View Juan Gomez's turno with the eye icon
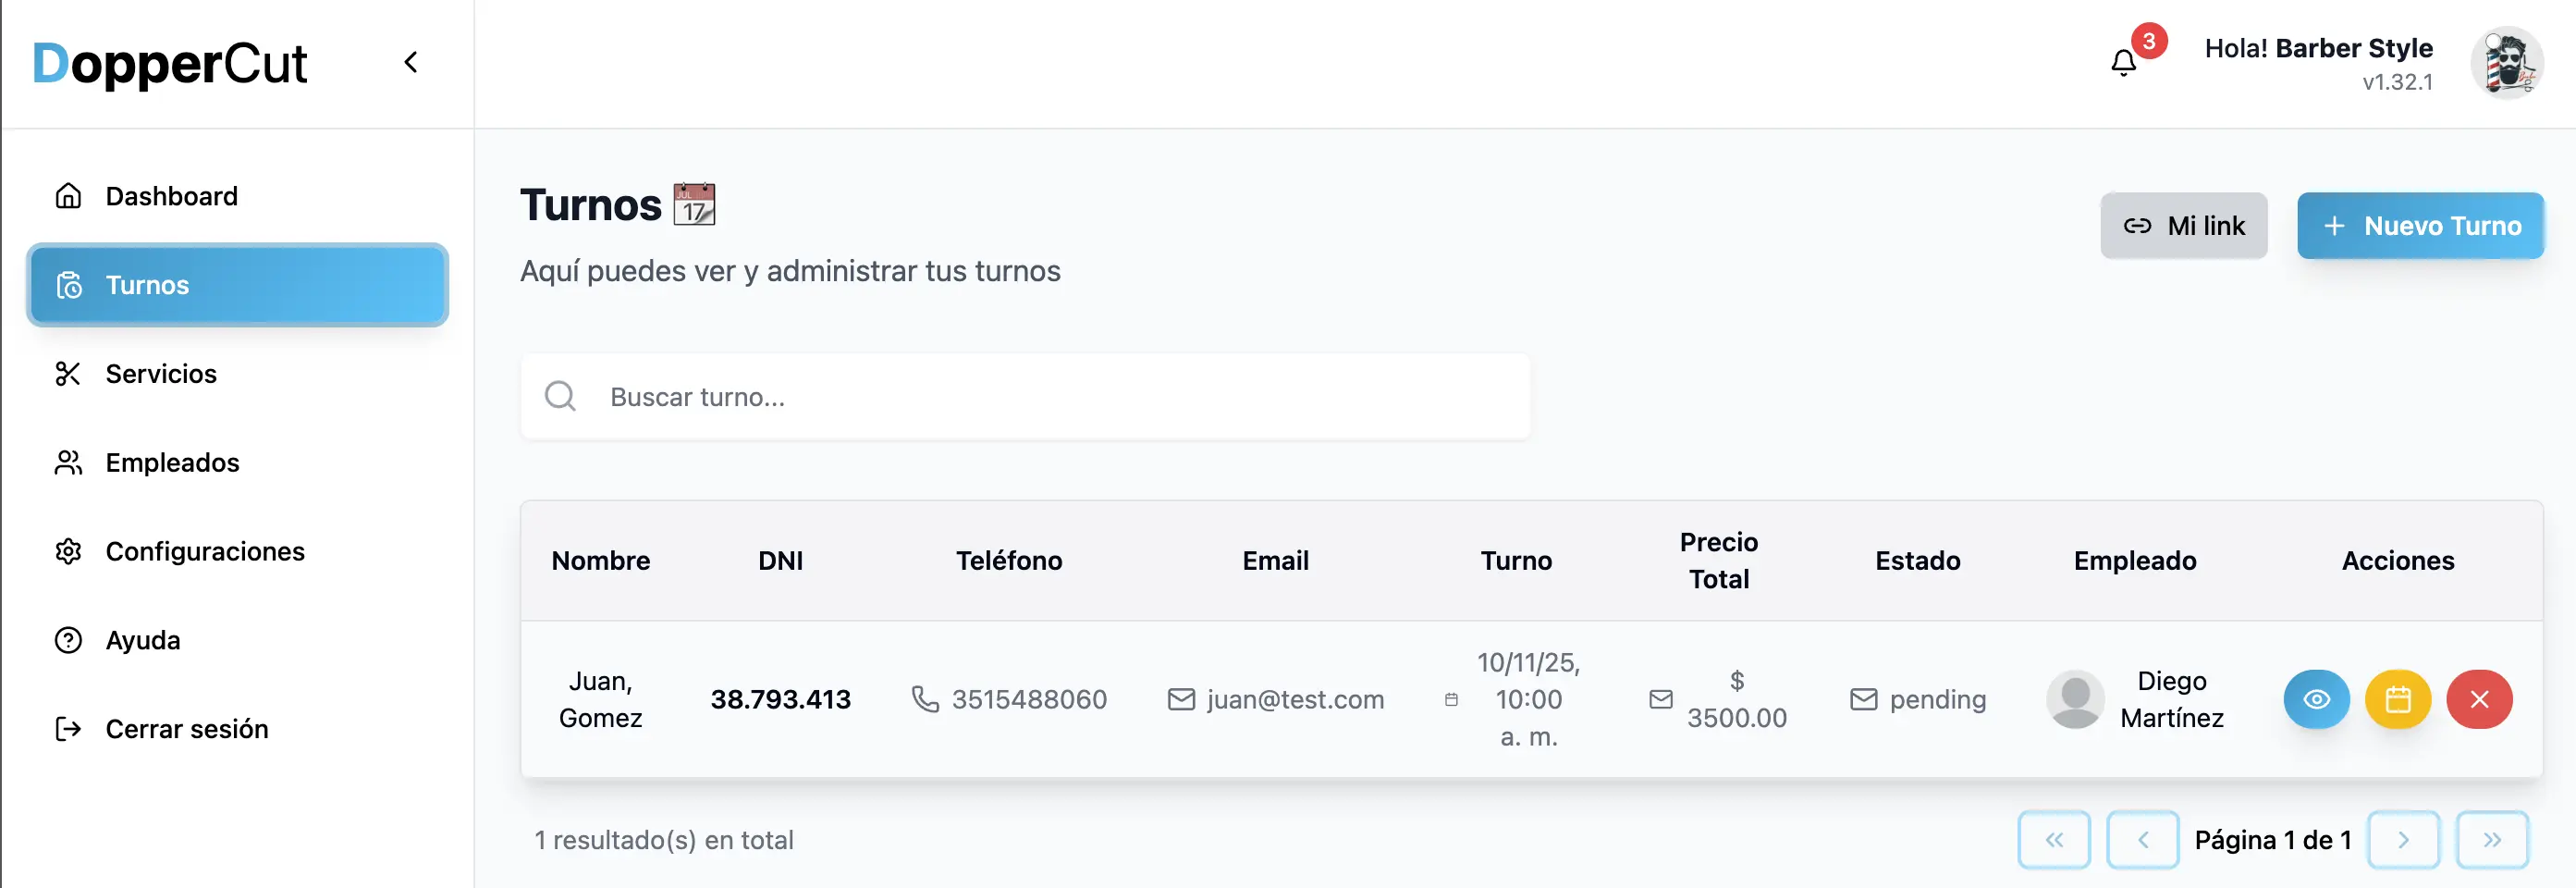2576x888 pixels. tap(2316, 699)
